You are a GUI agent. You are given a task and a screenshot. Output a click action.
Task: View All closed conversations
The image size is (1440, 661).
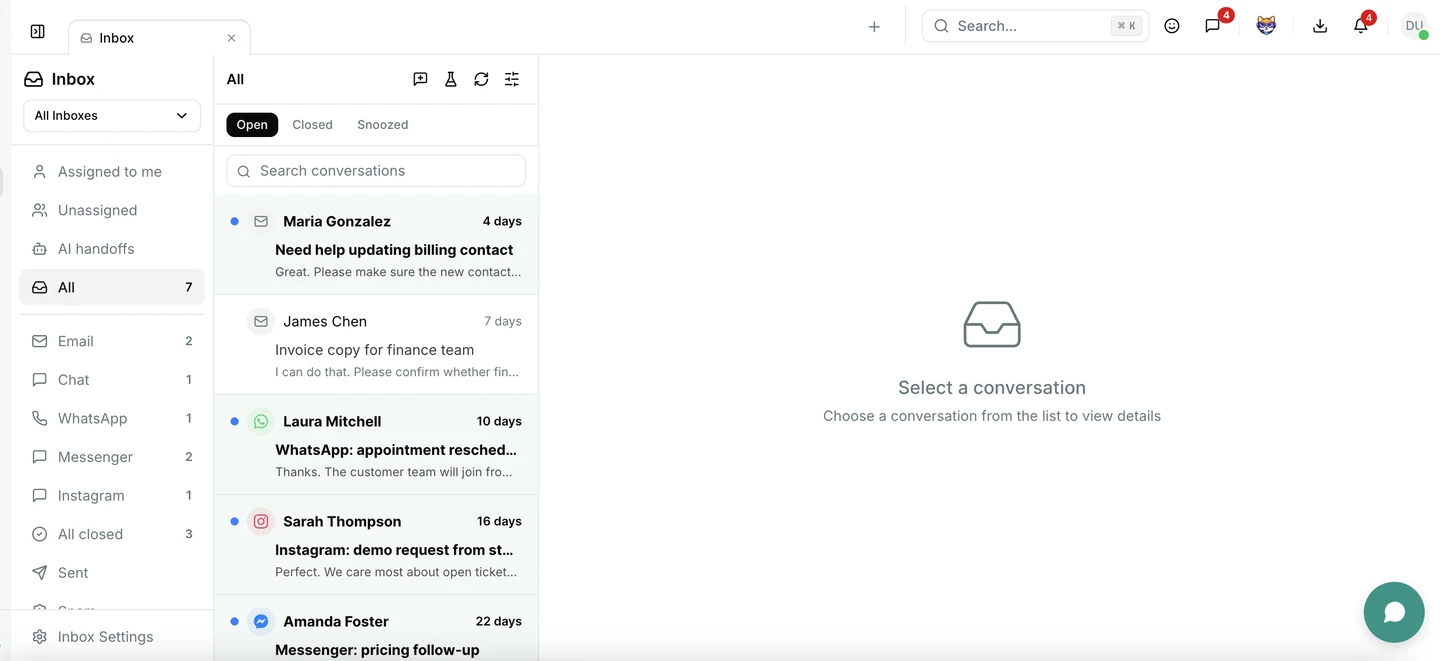pos(112,534)
